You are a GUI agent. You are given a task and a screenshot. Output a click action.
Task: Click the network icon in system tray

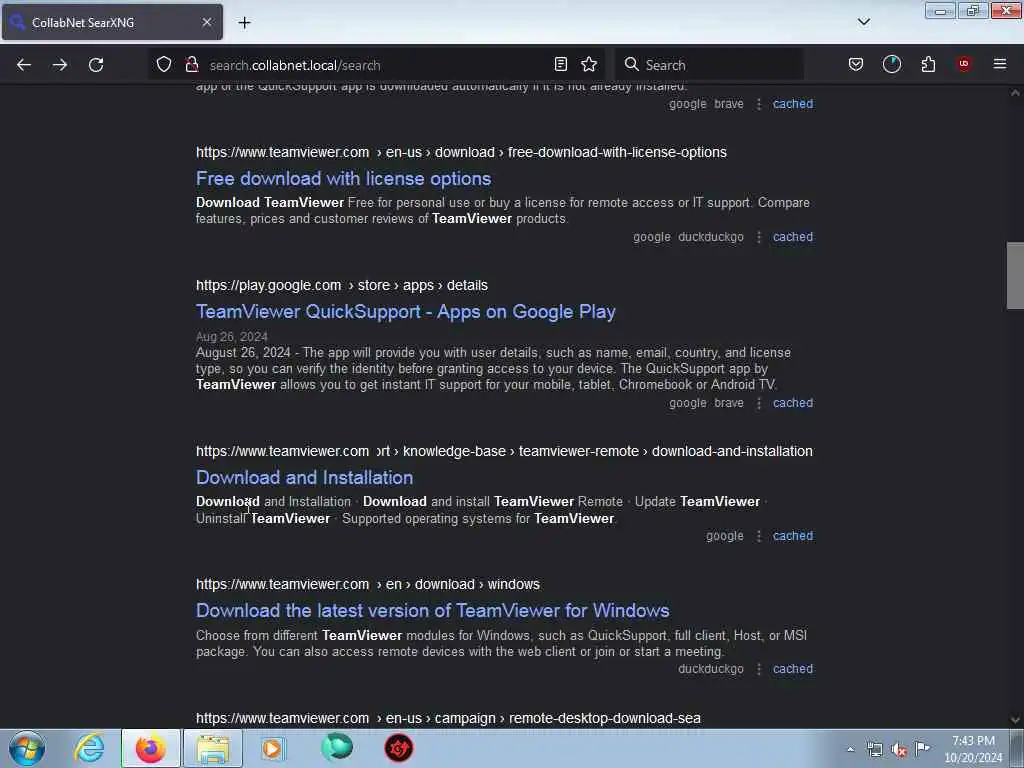click(874, 750)
